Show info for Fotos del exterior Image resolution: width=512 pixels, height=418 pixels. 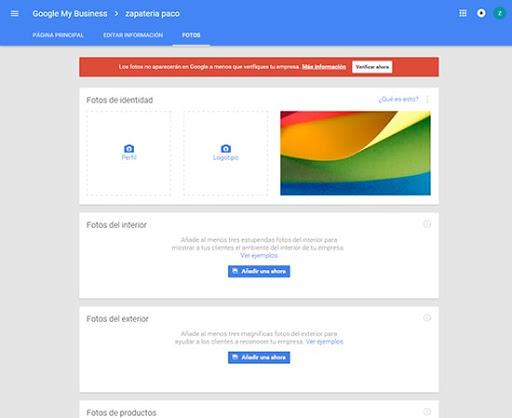click(x=427, y=318)
